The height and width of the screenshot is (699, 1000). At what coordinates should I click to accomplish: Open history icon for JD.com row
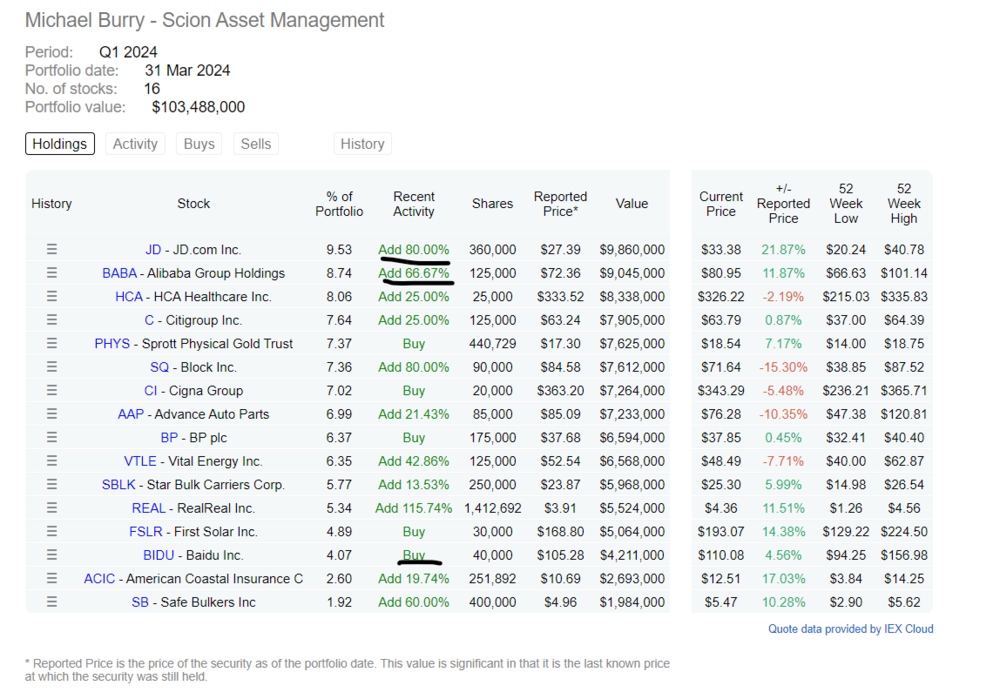tap(52, 249)
